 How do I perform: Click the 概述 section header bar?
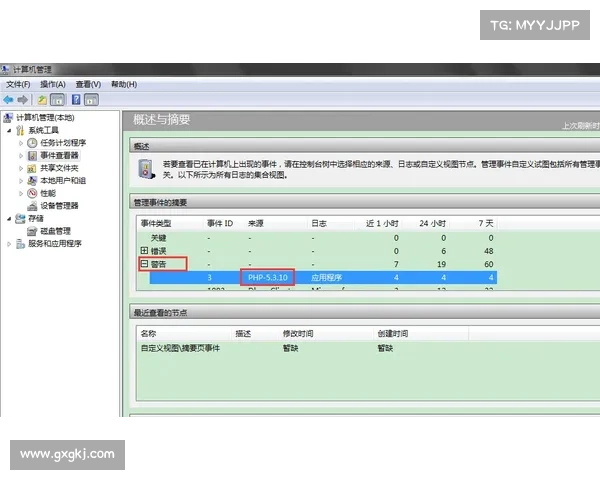364,146
